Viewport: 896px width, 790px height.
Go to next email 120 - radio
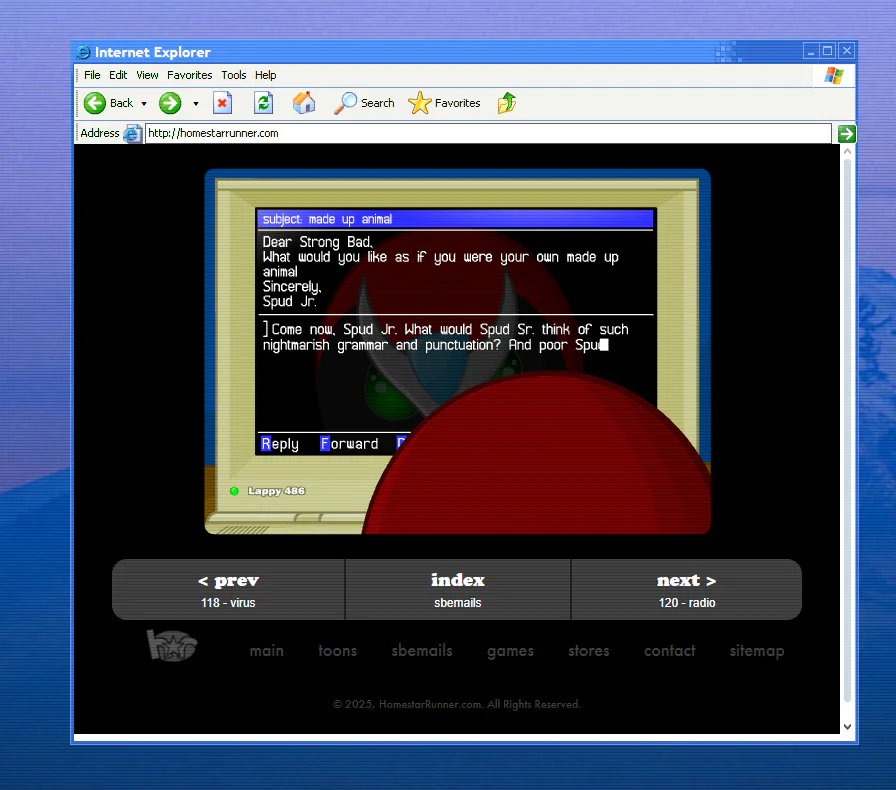[x=686, y=589]
